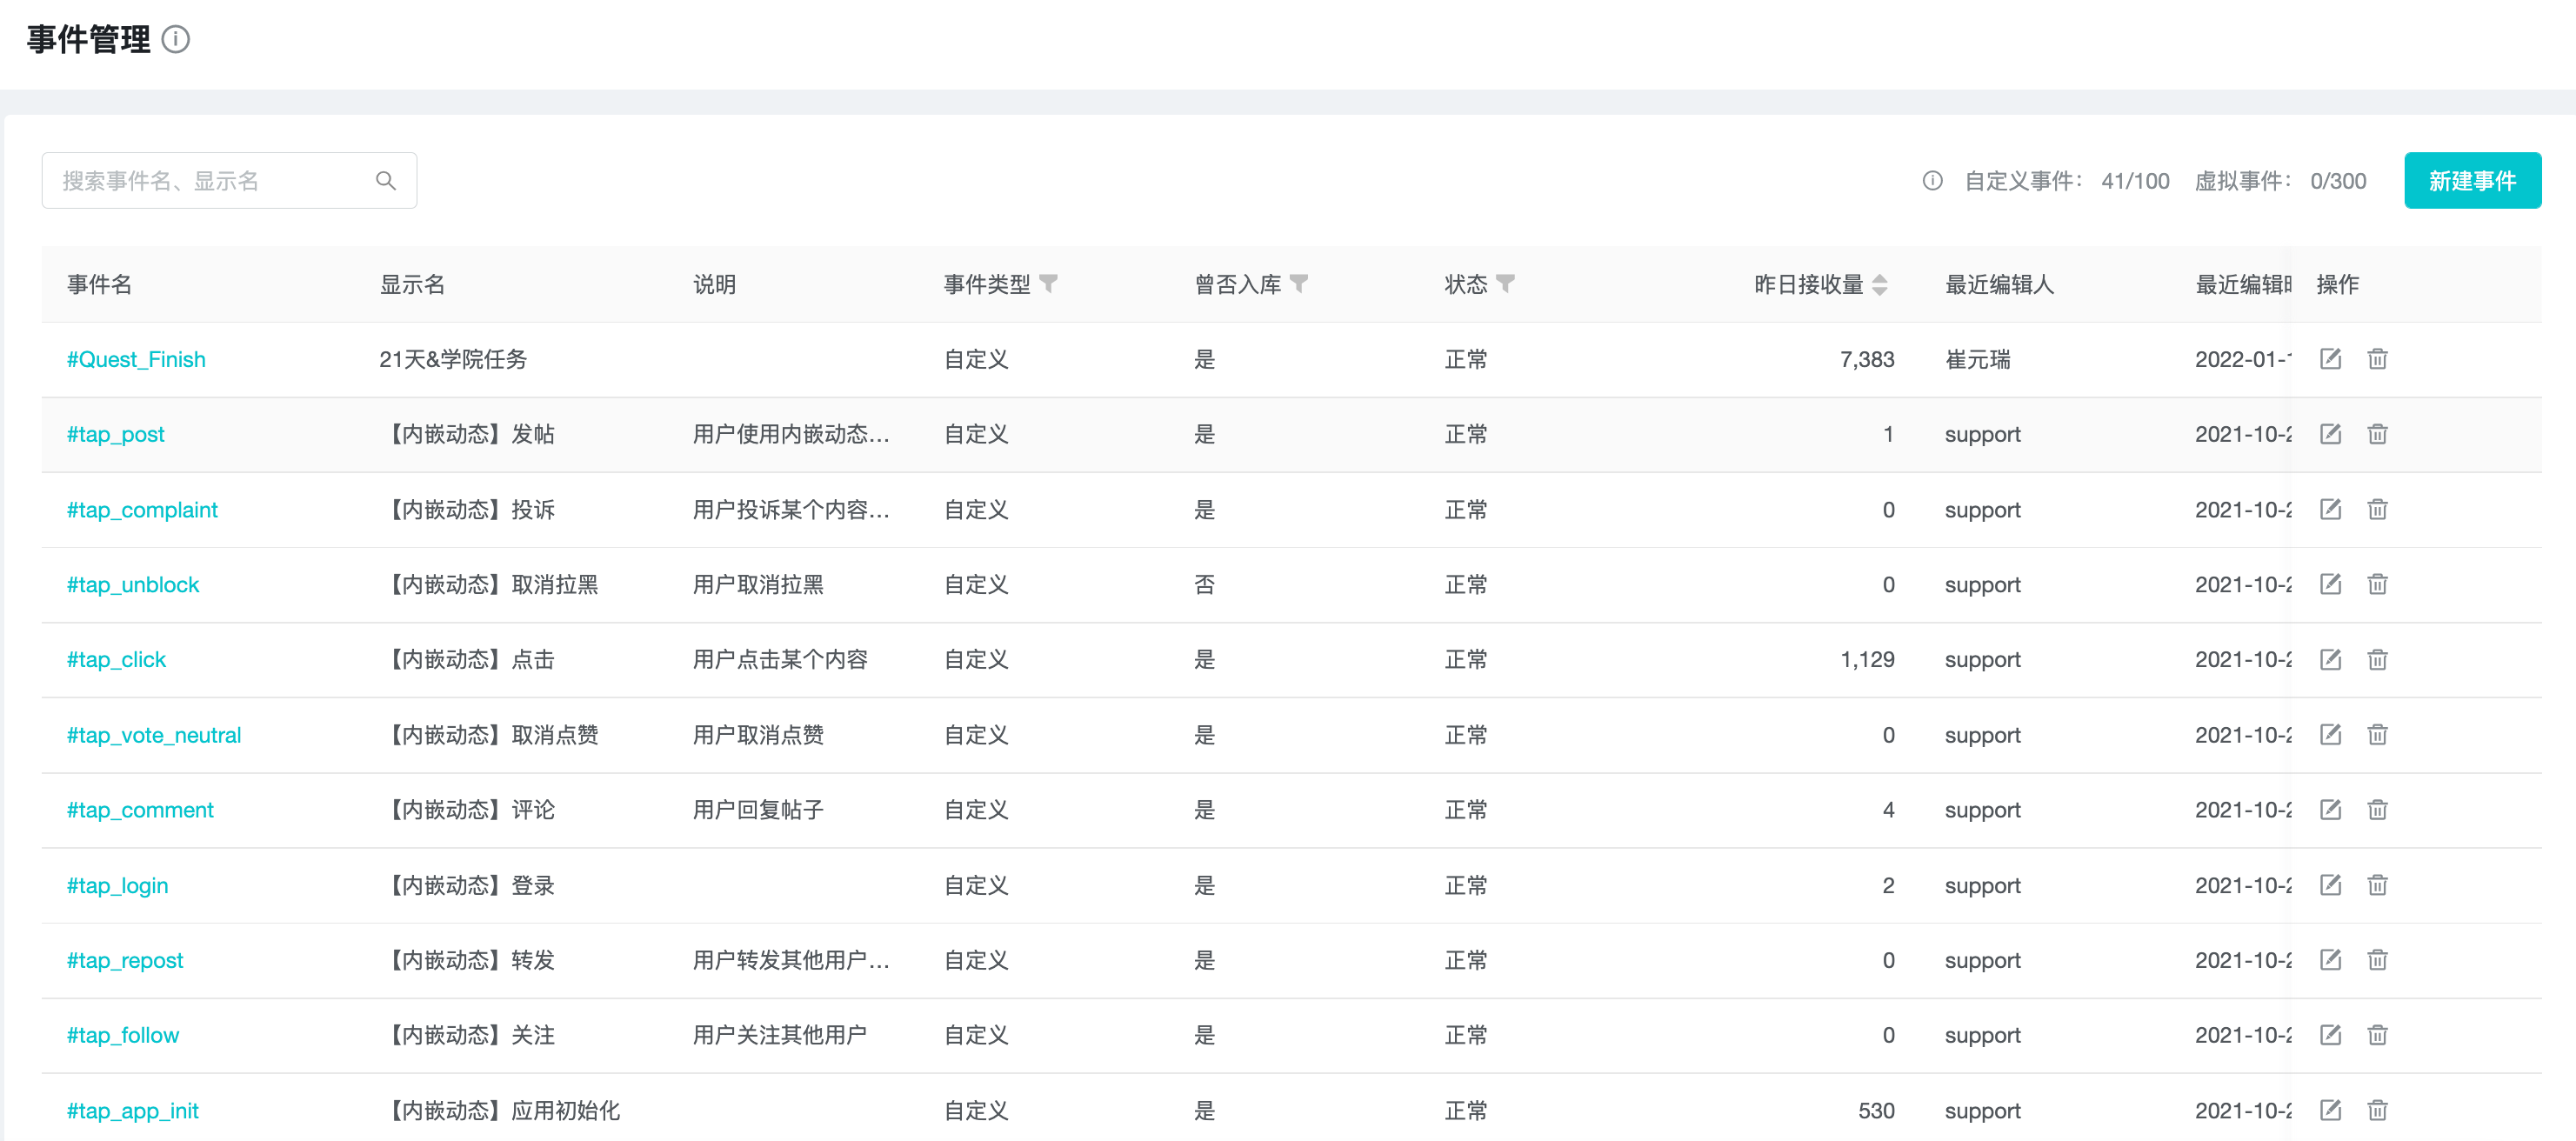
Task: Delete the #tap_follow event
Action: click(2377, 1035)
